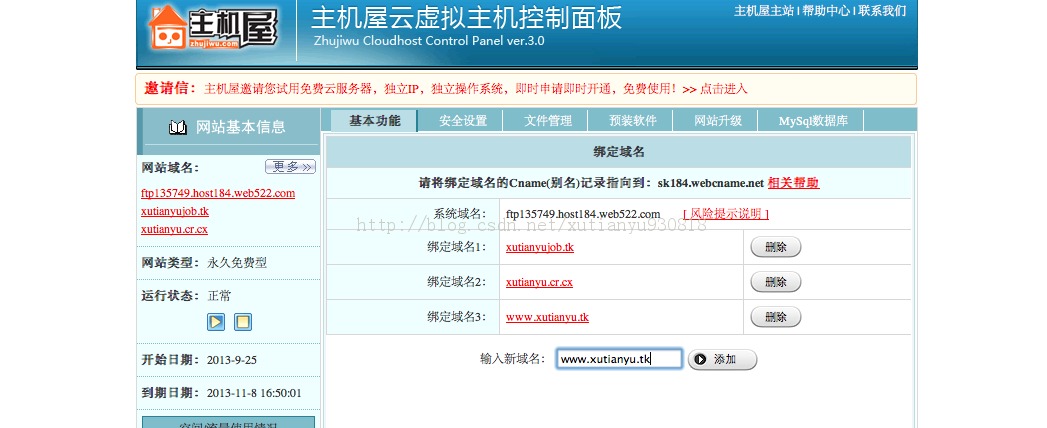Click the sk184.webcname.net CNAME target text

(710, 183)
